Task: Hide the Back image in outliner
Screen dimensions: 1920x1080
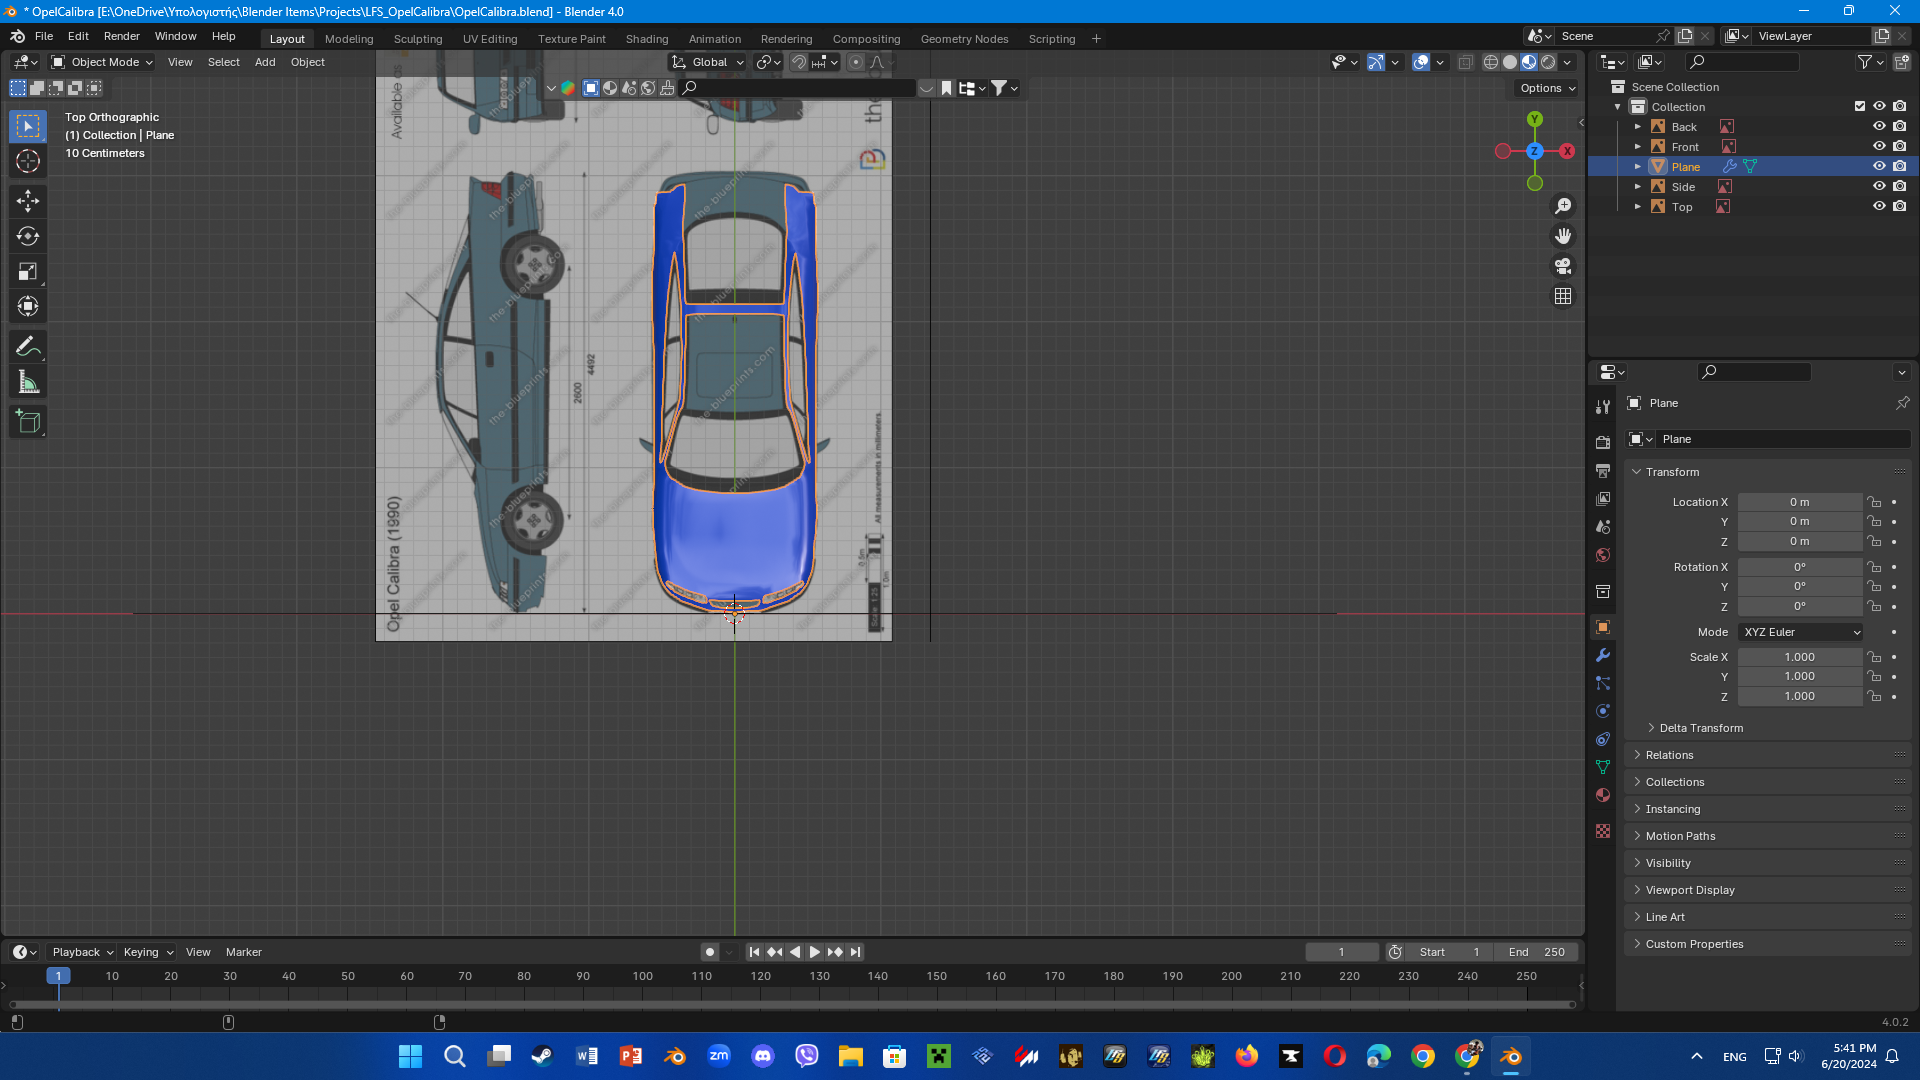Action: (x=1879, y=127)
